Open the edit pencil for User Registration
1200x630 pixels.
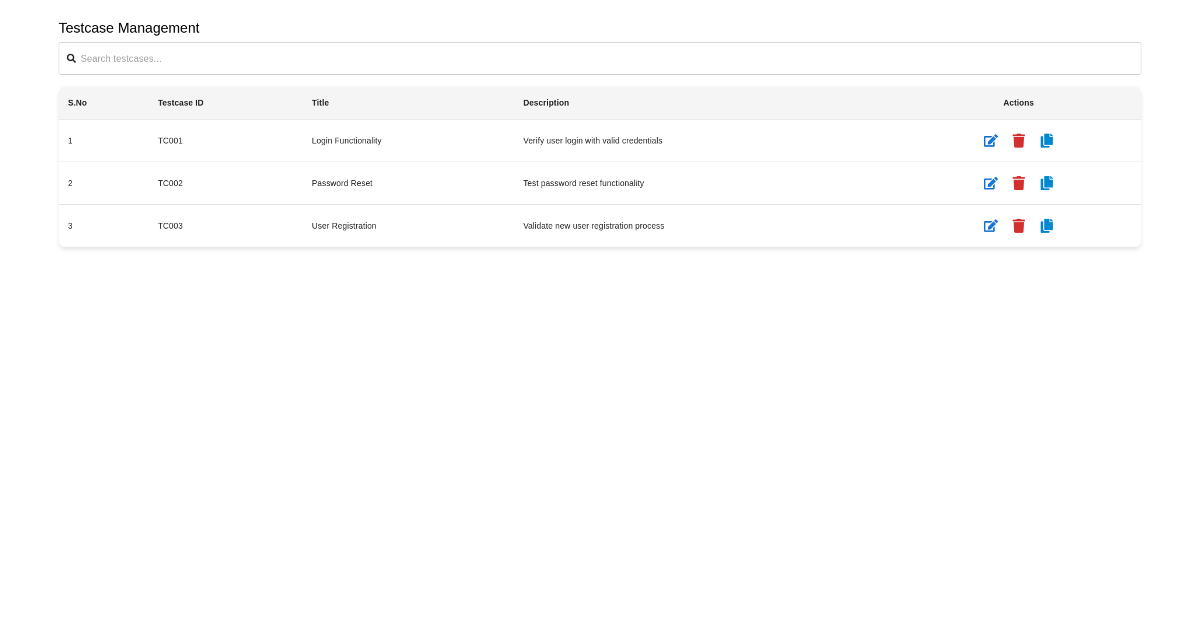pyautogui.click(x=990, y=226)
